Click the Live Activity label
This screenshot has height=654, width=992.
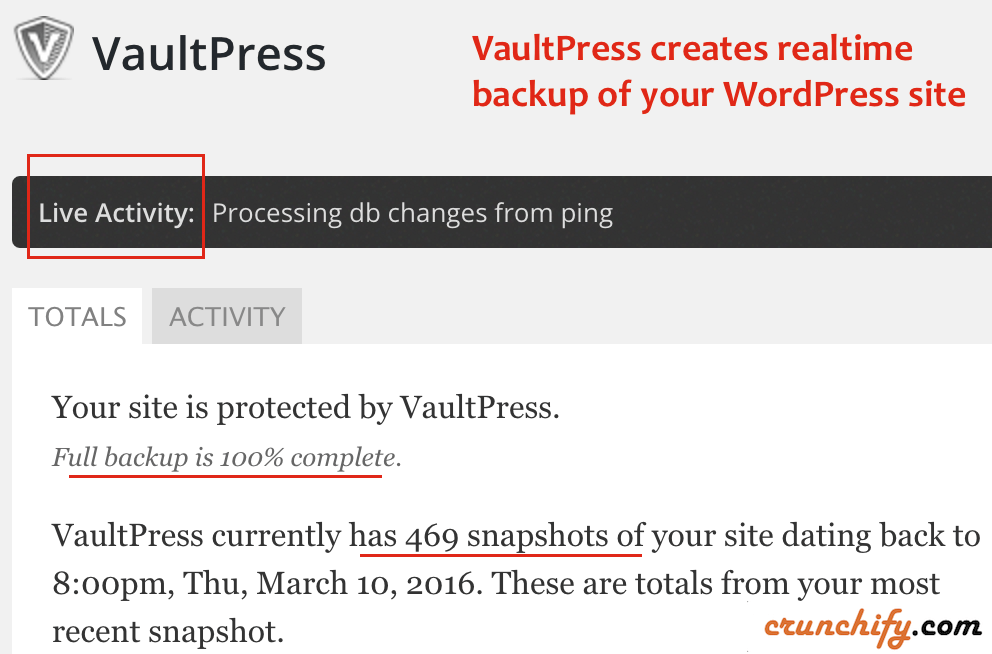pyautogui.click(x=116, y=213)
